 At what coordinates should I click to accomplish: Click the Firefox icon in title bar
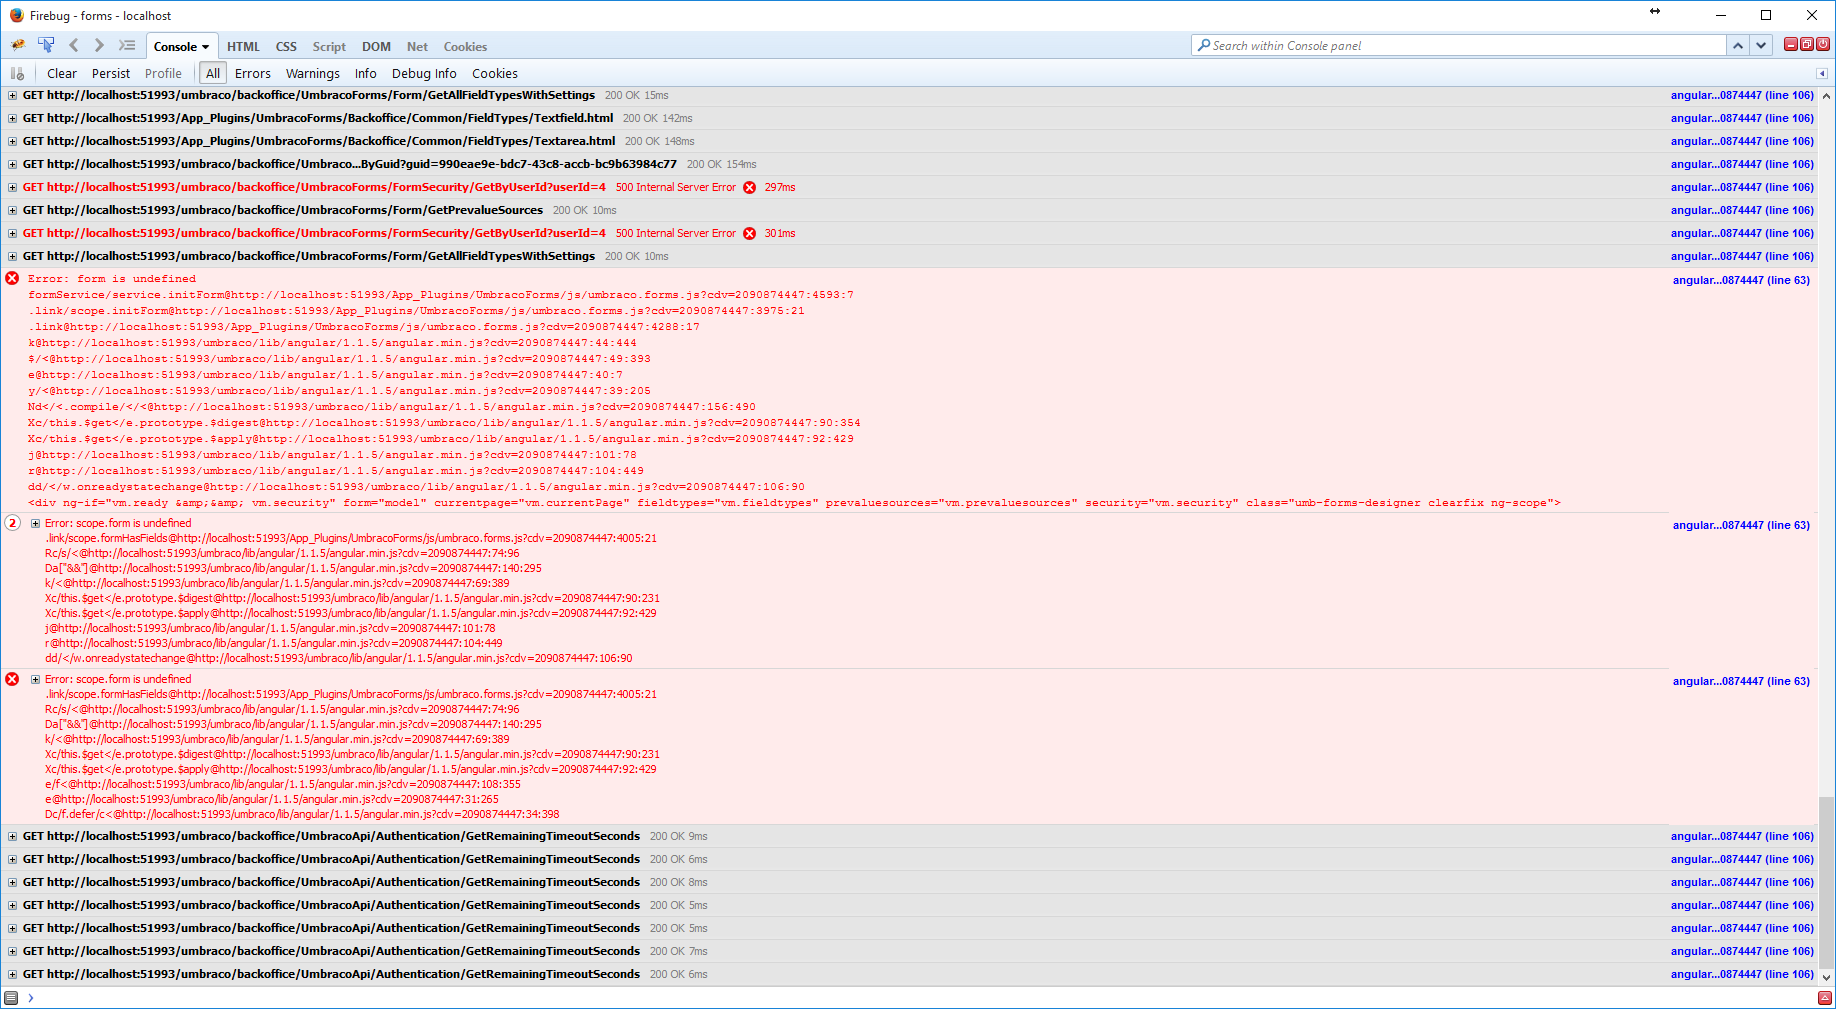tap(16, 15)
